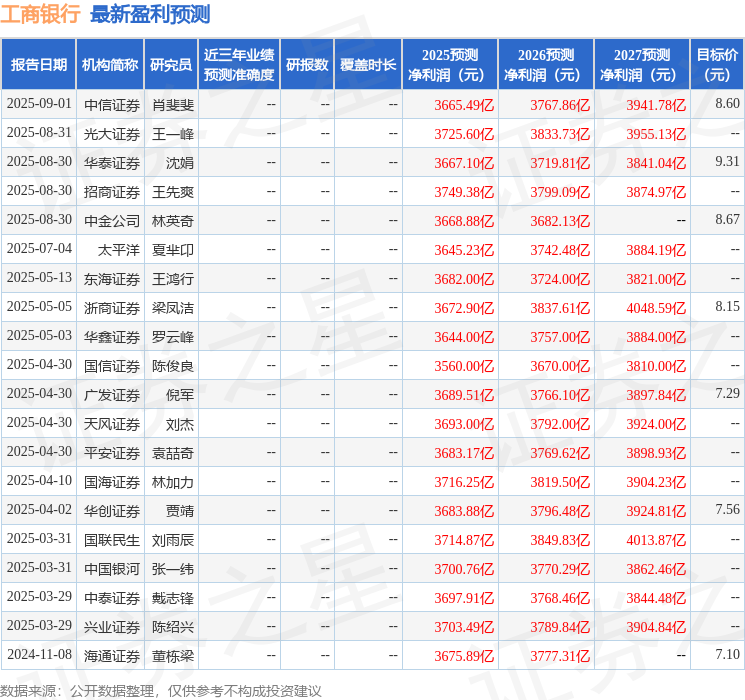Click target price 7.10
This screenshot has width=745, height=700.
click(727, 654)
